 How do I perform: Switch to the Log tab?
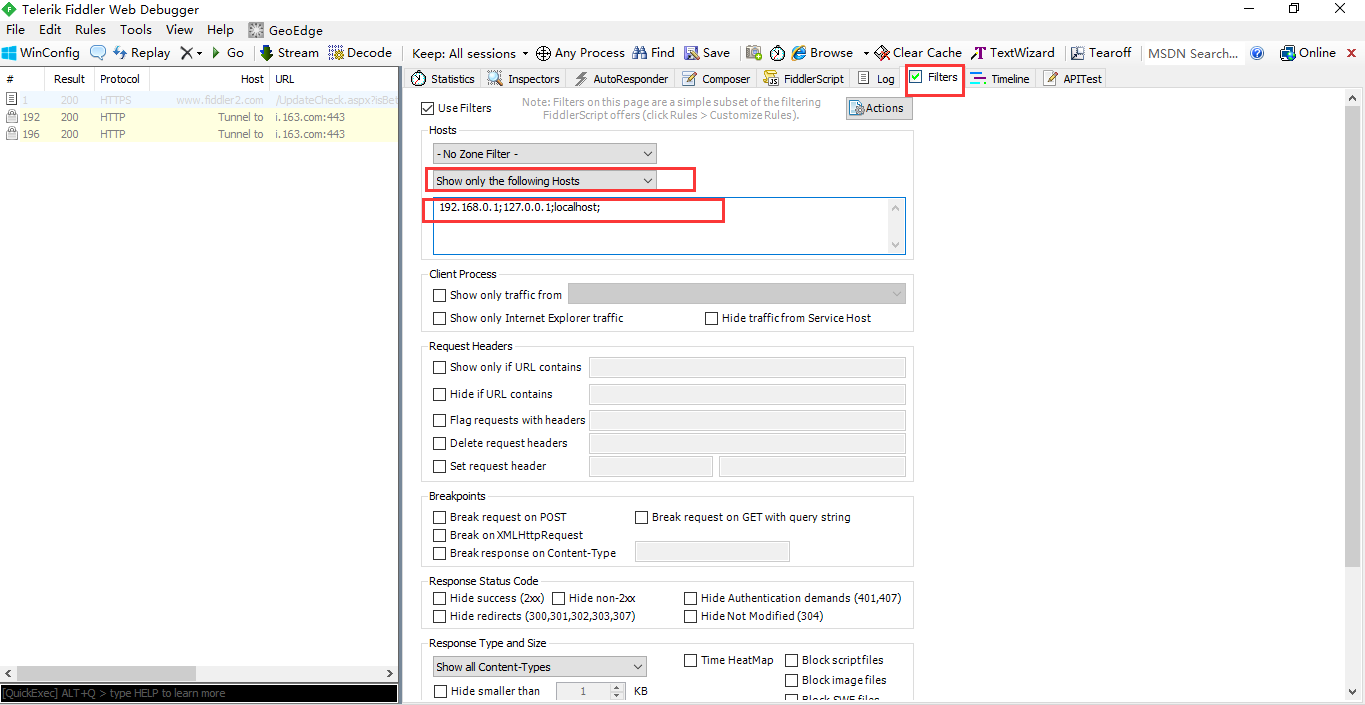coord(877,79)
